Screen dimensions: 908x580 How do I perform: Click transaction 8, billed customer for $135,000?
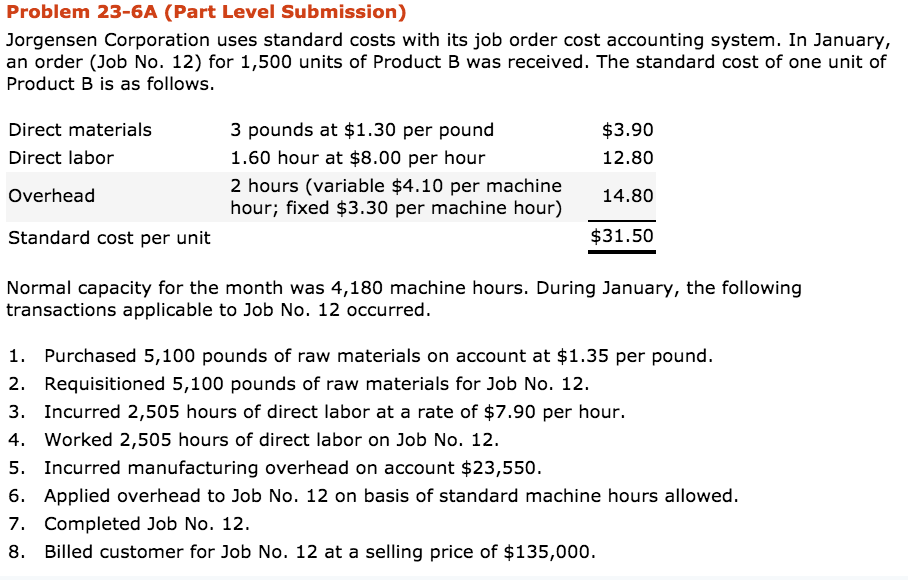click(319, 552)
